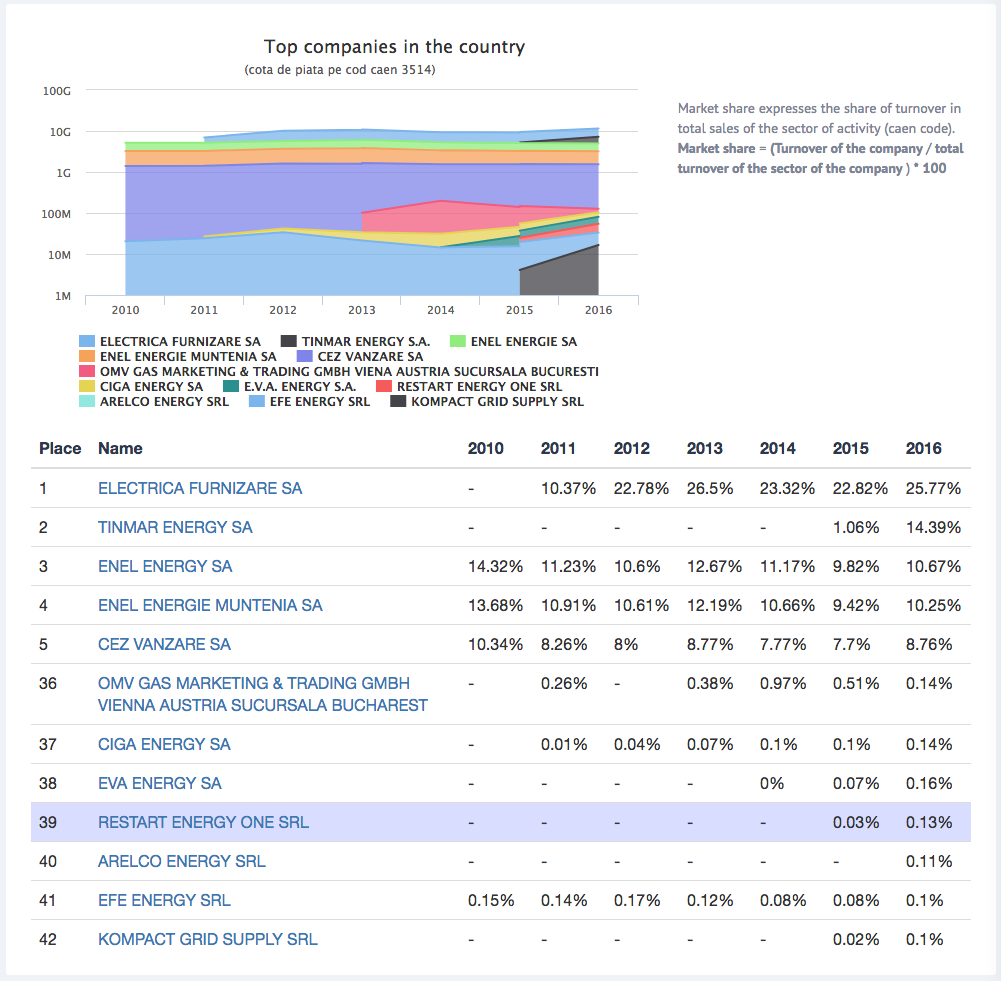This screenshot has height=981, width=1001.
Task: Select the 0.17% EFE Energy cell
Action: click(x=636, y=900)
